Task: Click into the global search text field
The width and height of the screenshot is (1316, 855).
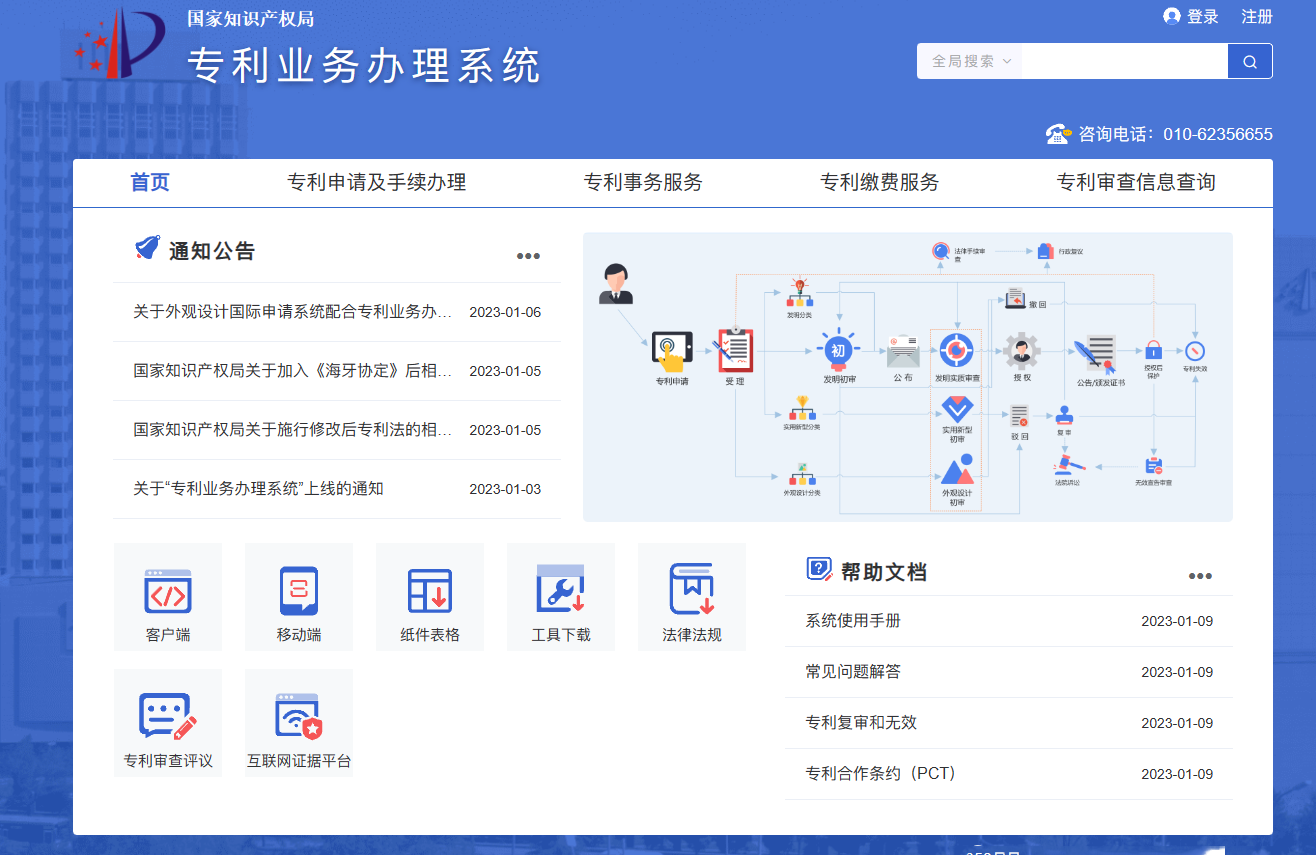Action: tap(1124, 61)
